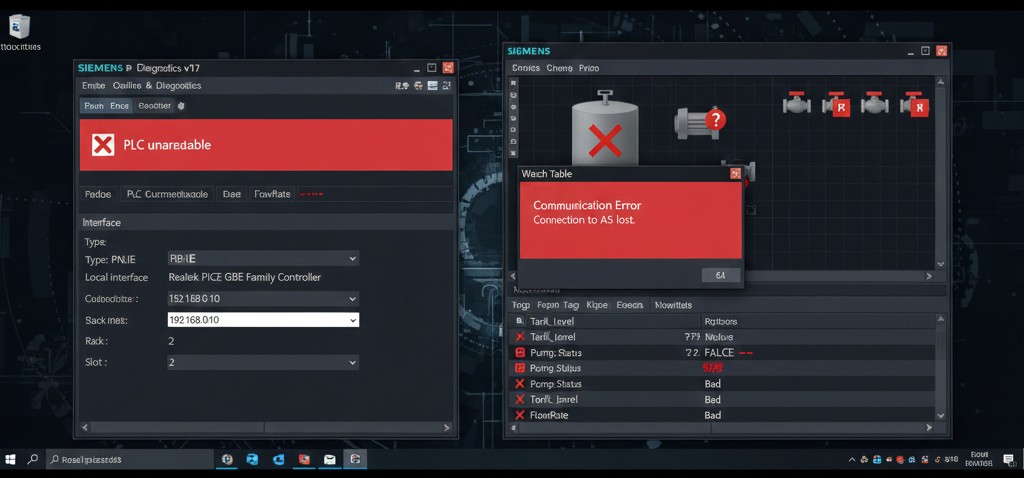
Task: Select the first valve symbol in SIEMENS canvas
Action: point(796,103)
